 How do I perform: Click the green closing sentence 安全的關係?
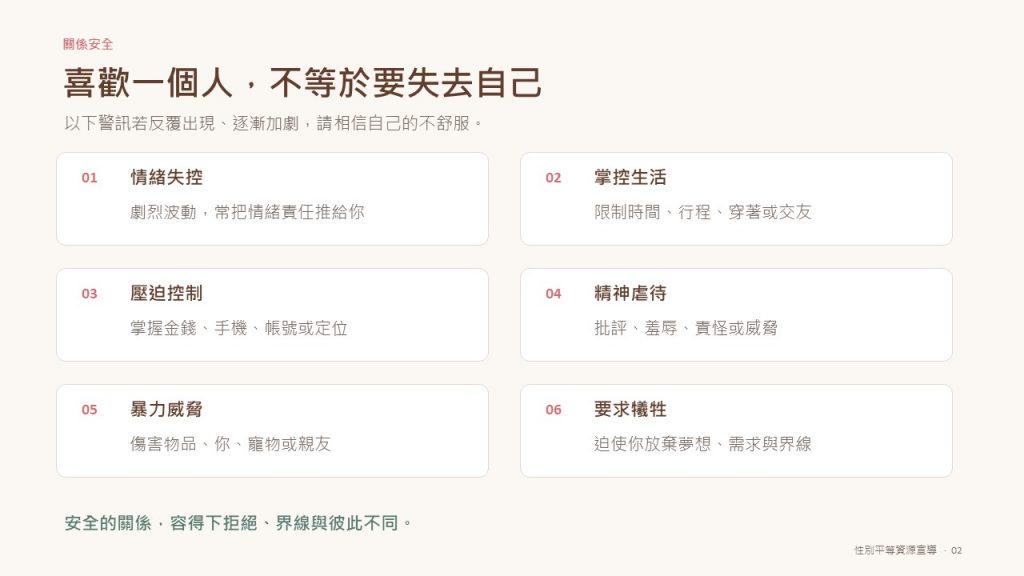tap(238, 523)
